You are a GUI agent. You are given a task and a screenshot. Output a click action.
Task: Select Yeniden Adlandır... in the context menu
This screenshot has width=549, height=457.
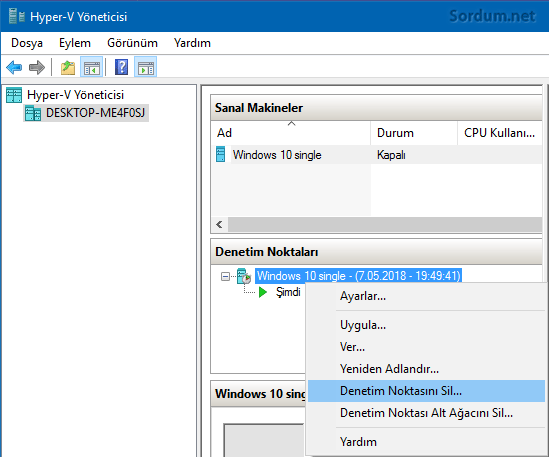426,369
